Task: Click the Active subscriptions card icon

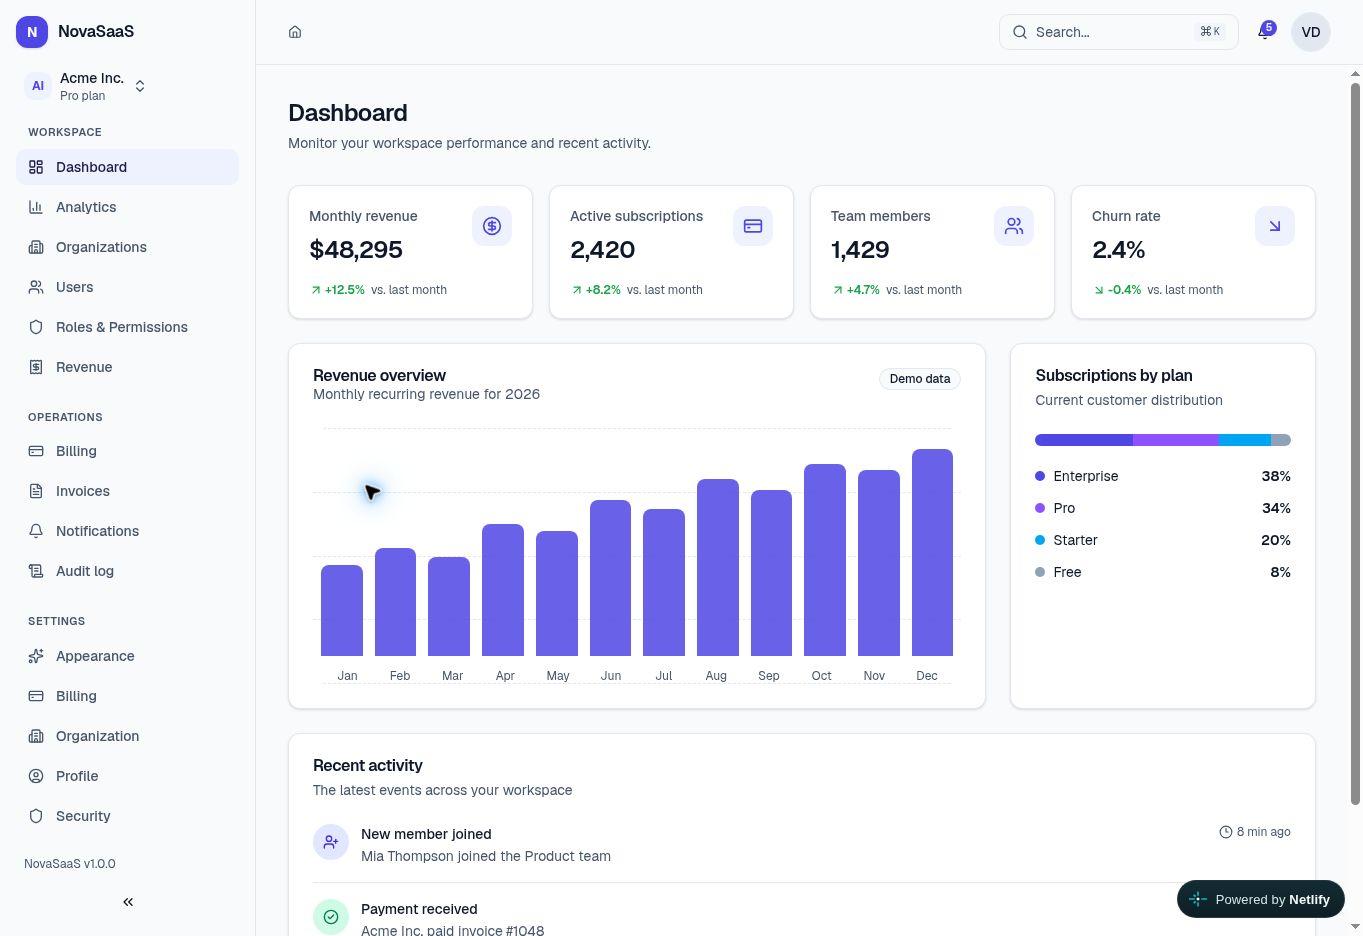Action: 753,226
